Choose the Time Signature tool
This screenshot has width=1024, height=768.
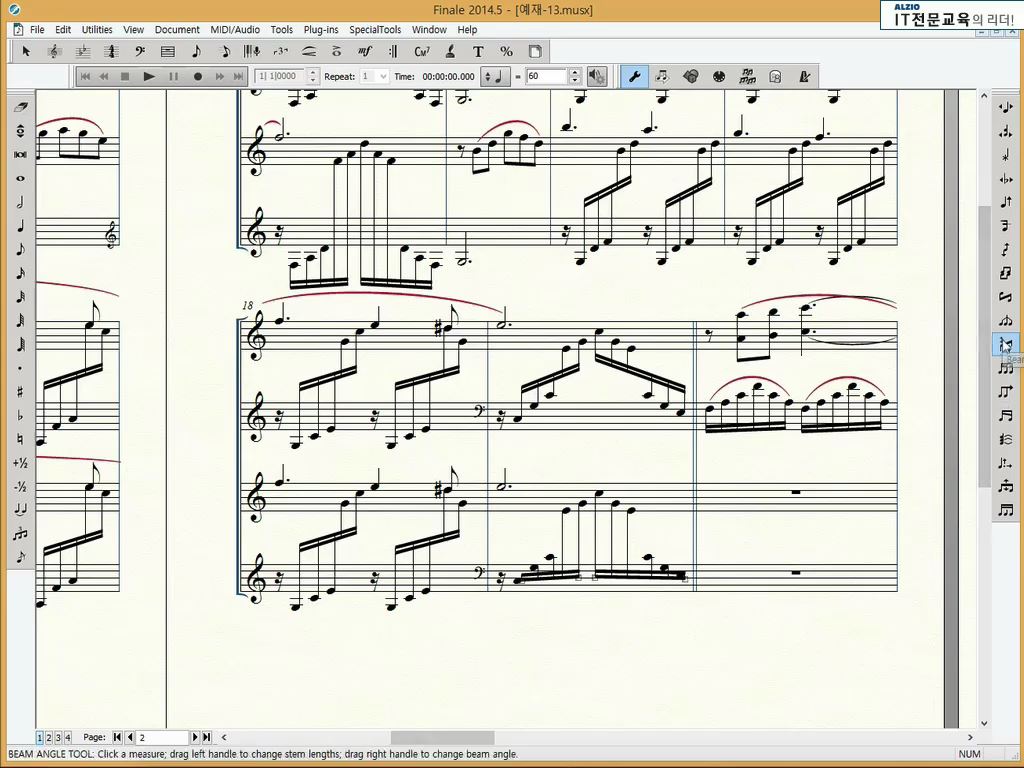click(x=111, y=52)
